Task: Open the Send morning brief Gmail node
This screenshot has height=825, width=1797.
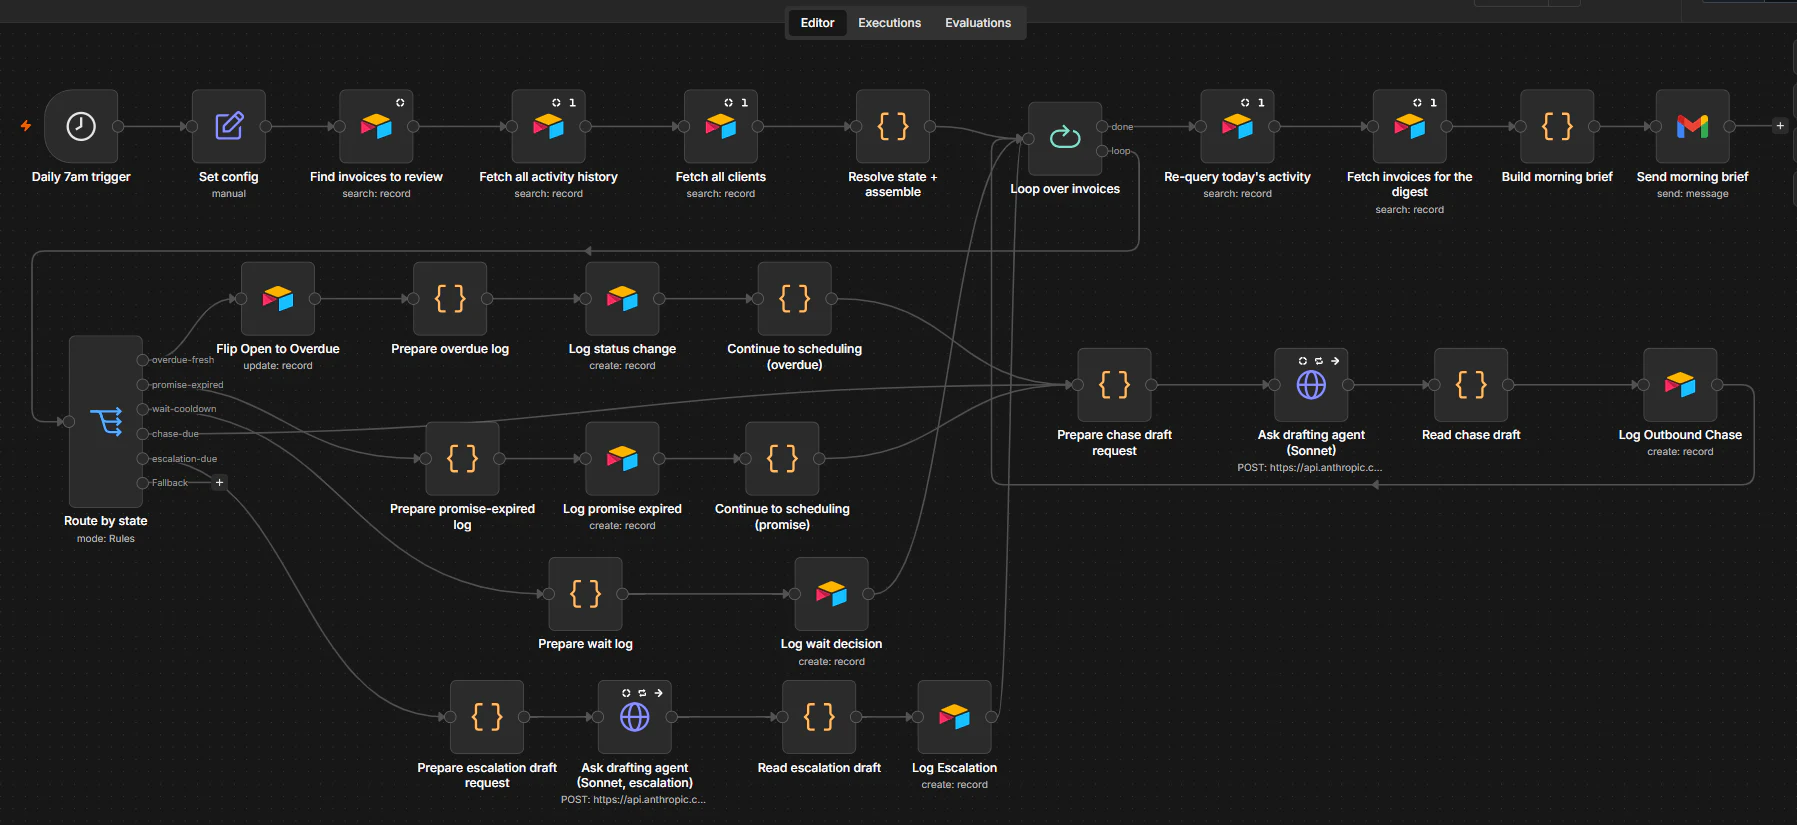Action: pos(1693,126)
